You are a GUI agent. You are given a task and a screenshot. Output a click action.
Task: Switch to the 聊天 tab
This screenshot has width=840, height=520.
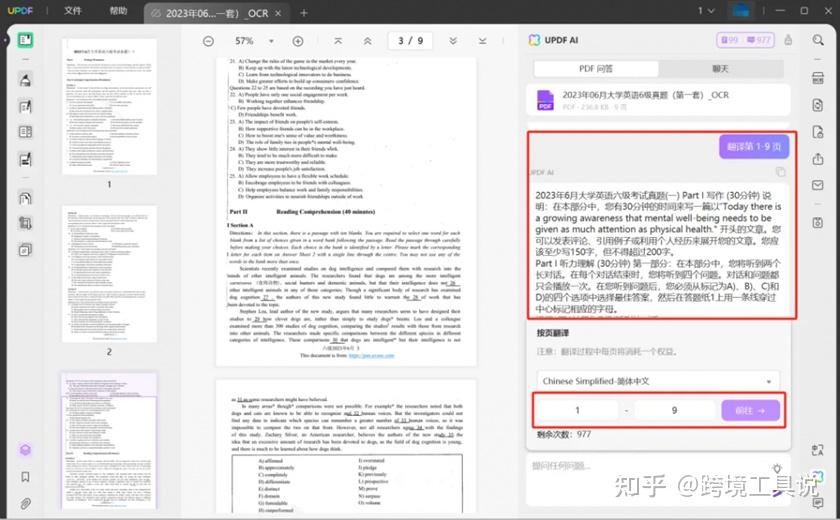coord(721,69)
